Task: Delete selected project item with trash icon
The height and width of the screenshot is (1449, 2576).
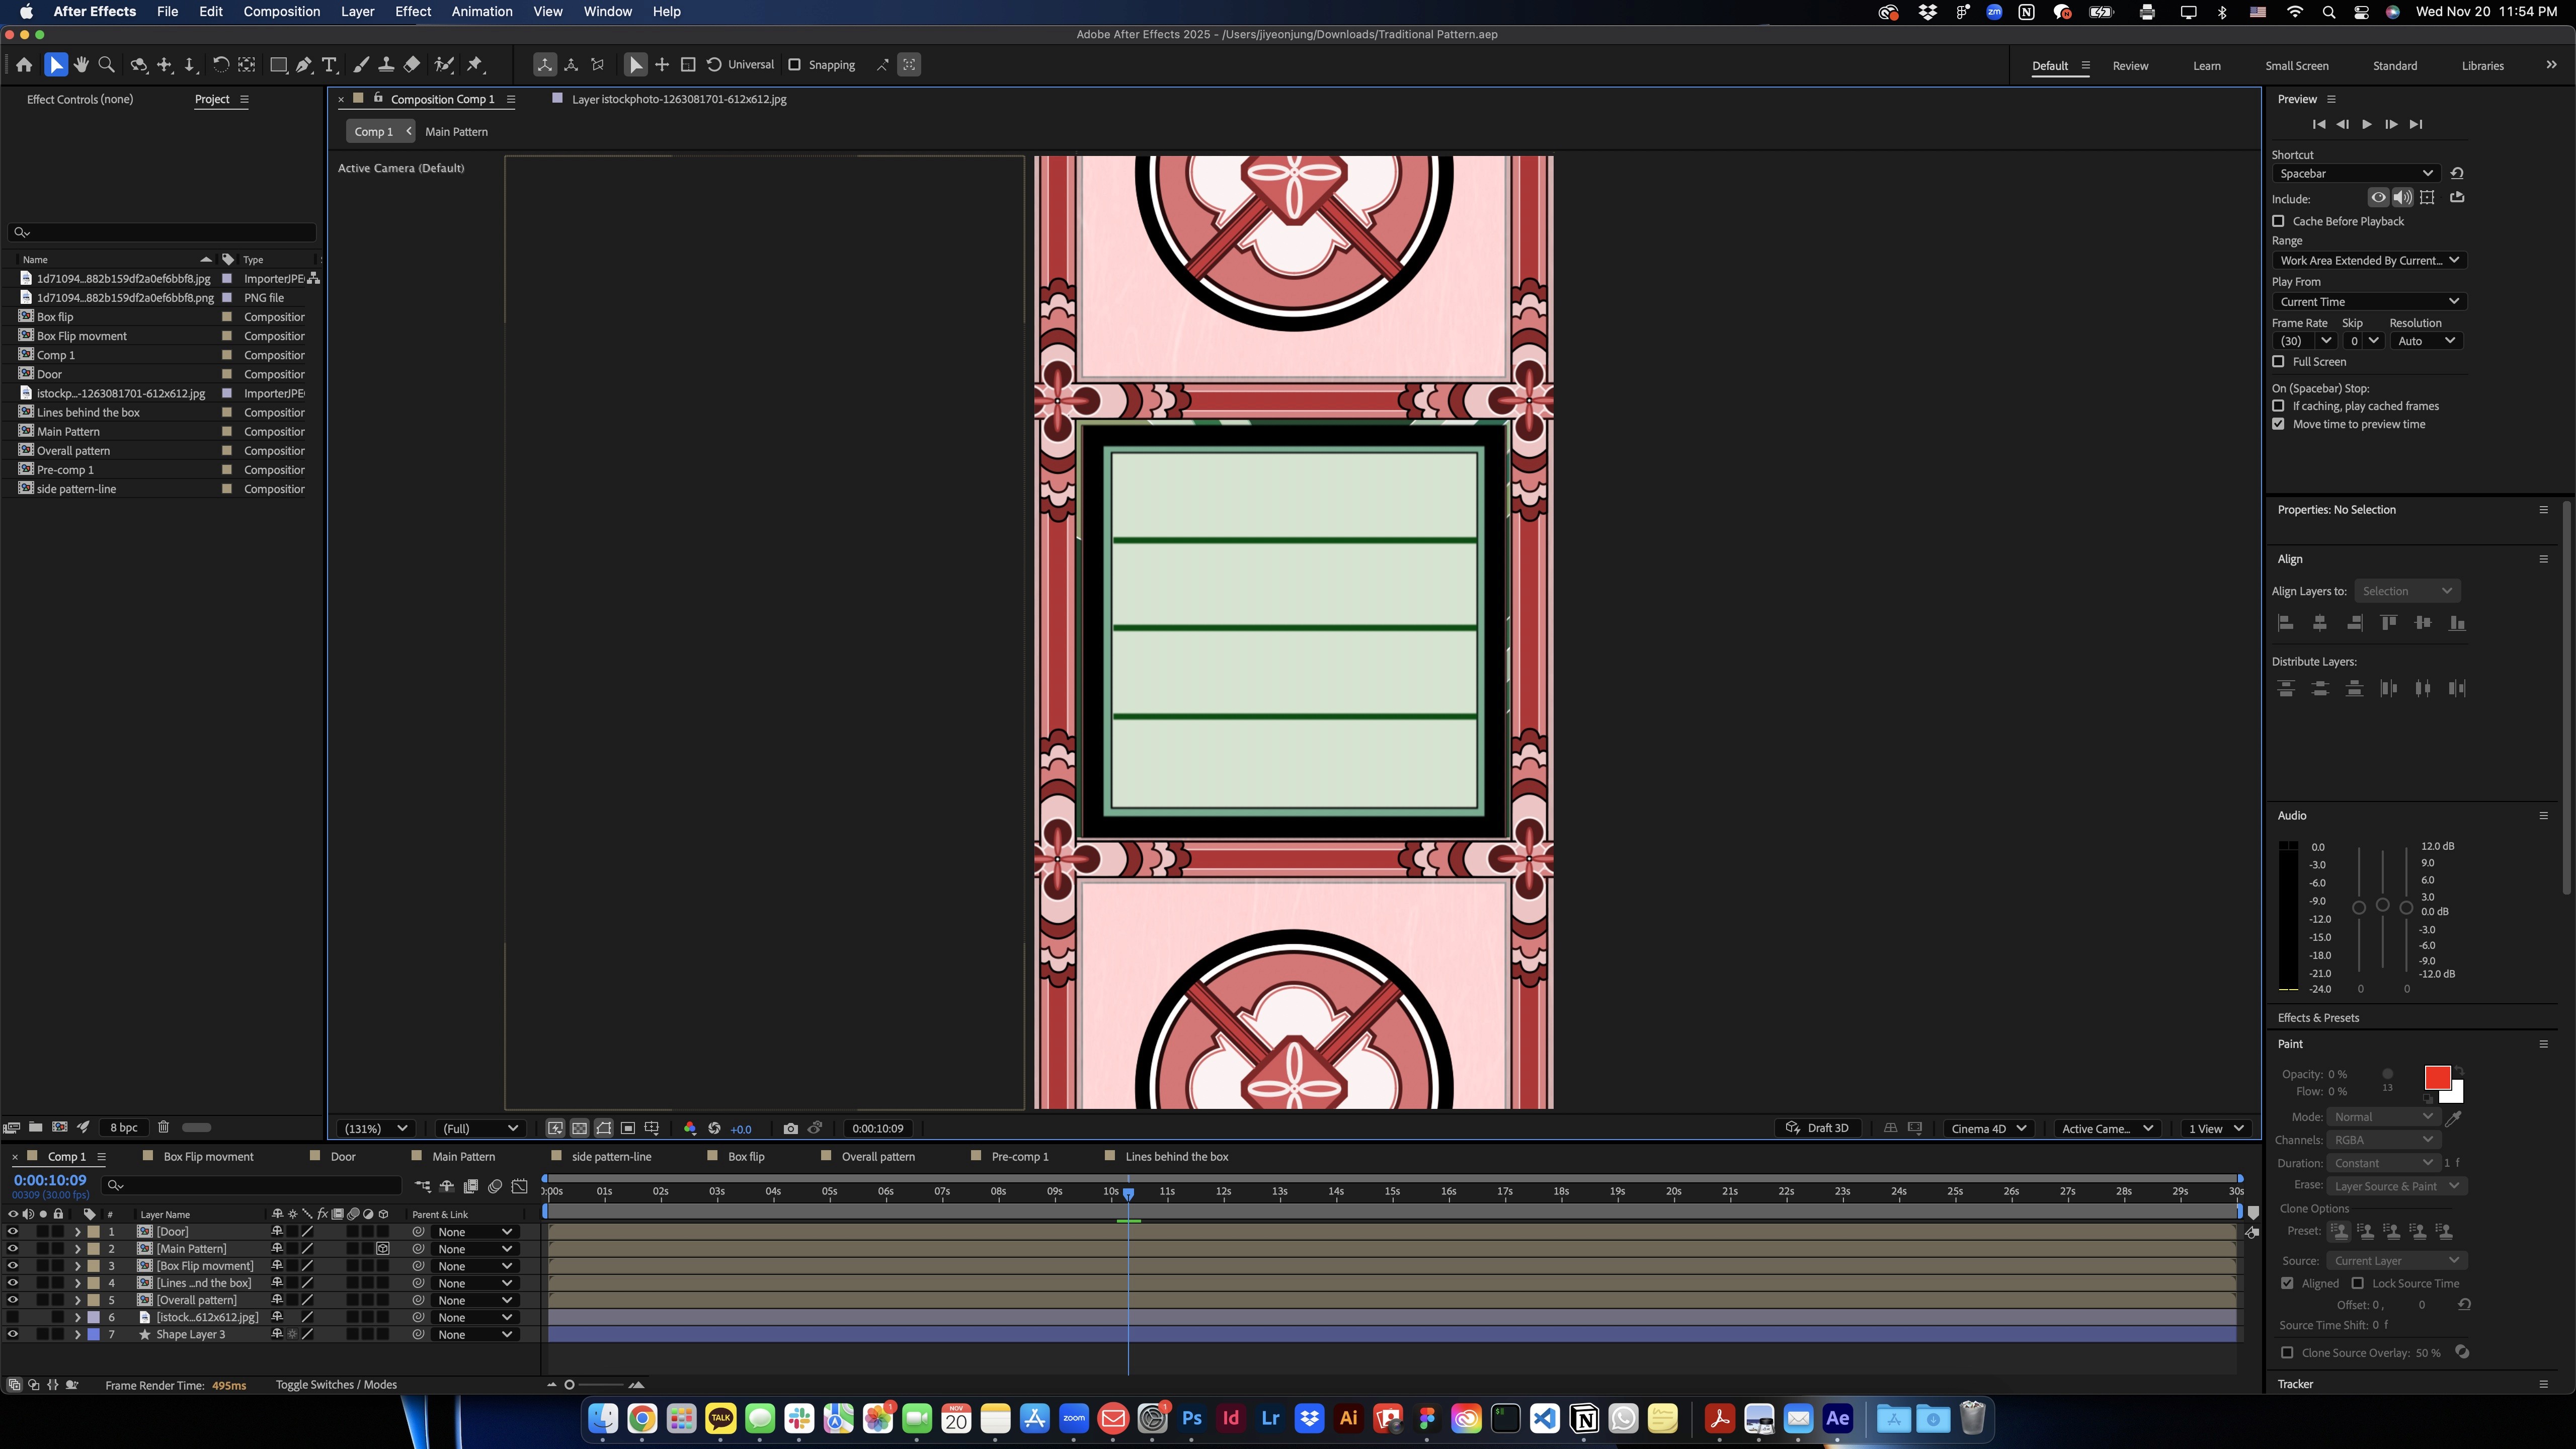Action: click(x=163, y=1127)
